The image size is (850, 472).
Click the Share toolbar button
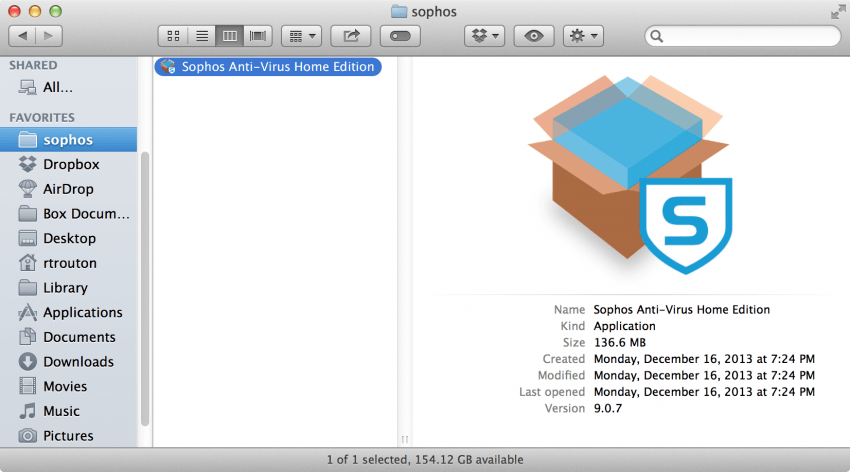[x=351, y=36]
